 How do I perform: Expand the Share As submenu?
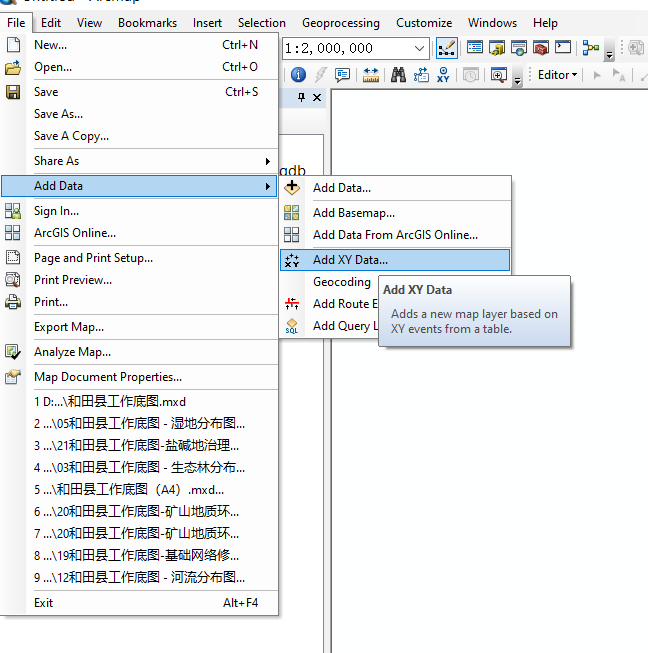click(268, 161)
